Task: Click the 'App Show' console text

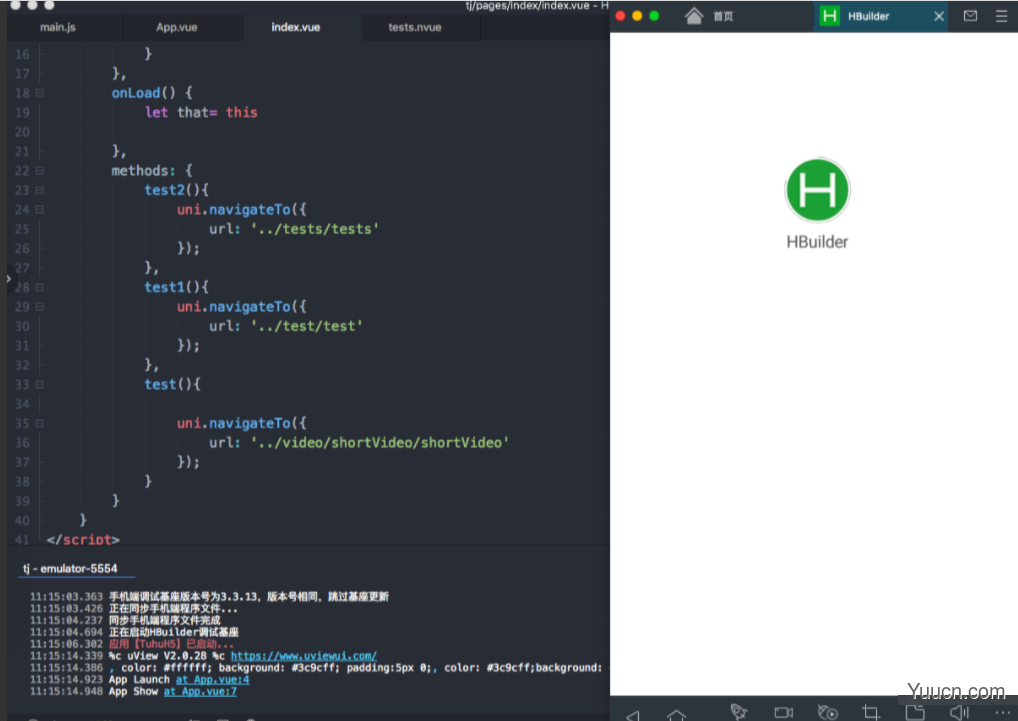Action: tap(133, 691)
